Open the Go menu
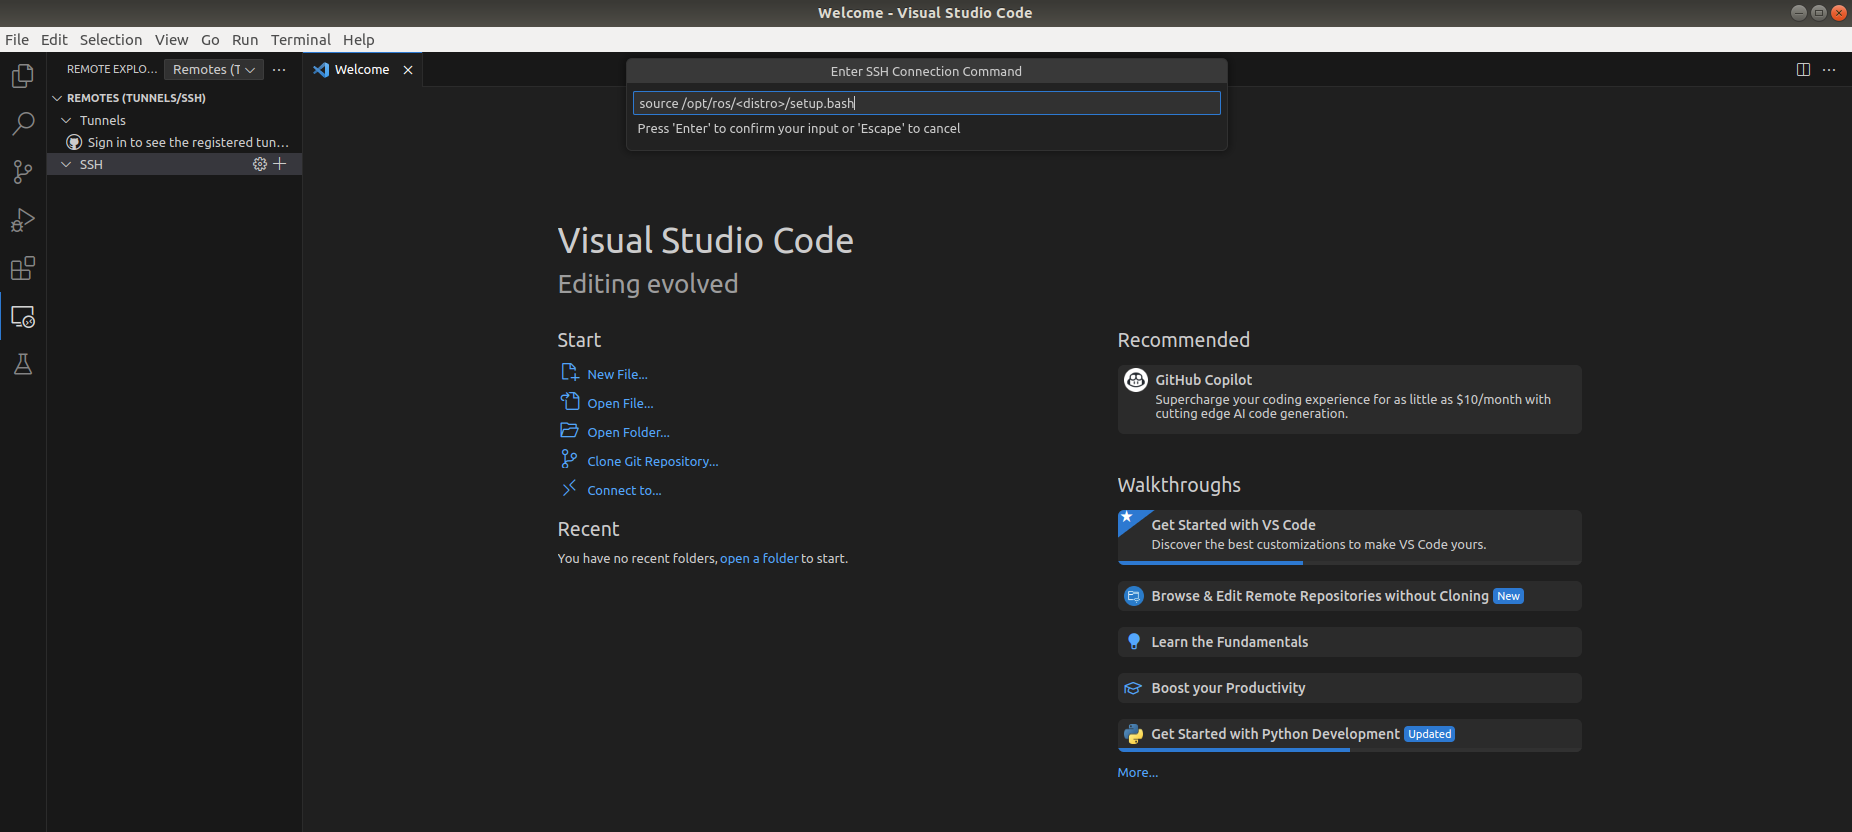The height and width of the screenshot is (832, 1852). click(x=210, y=40)
